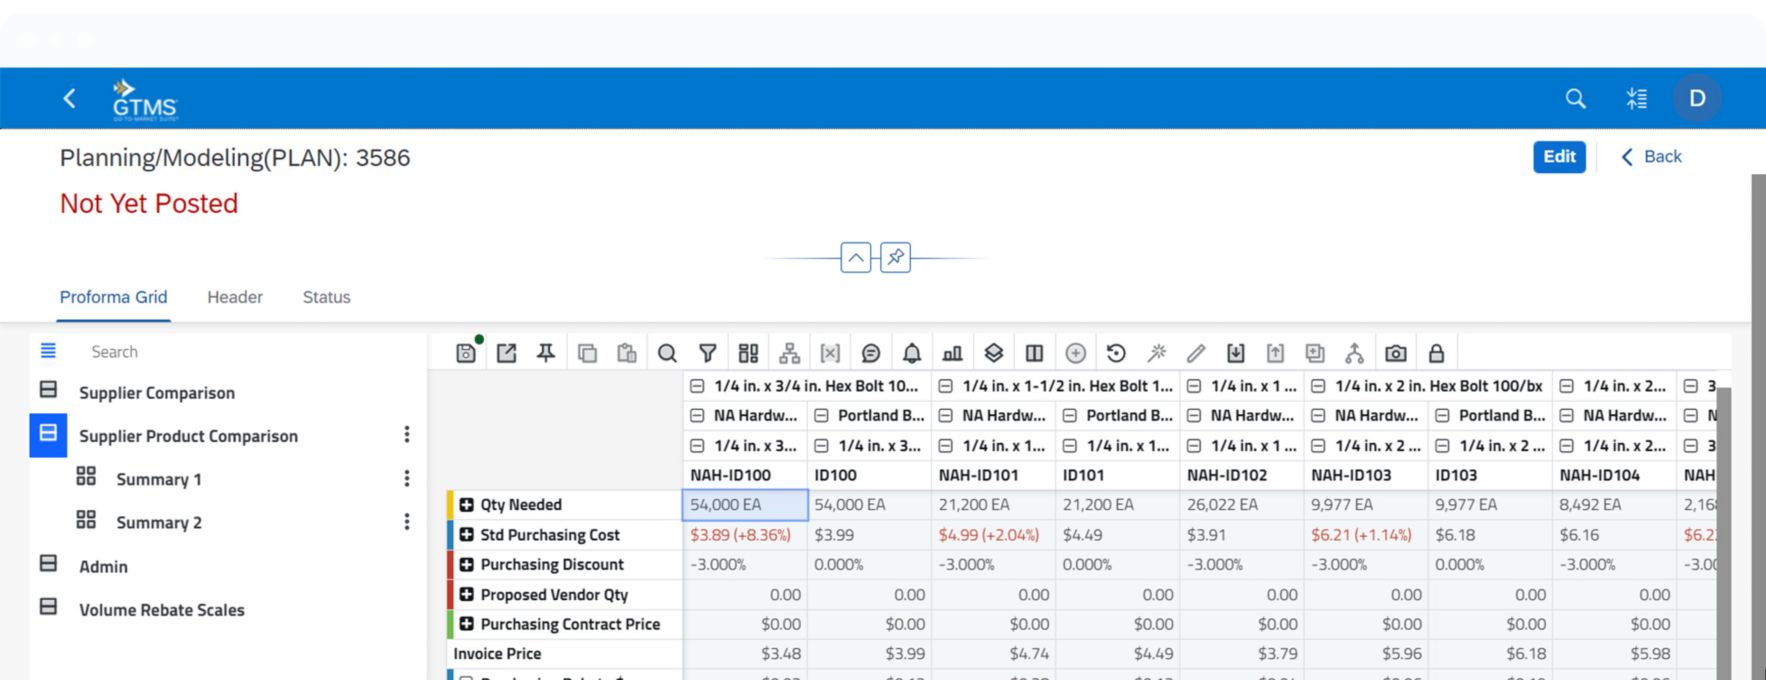Switch to the Header tab
Image resolution: width=1766 pixels, height=680 pixels.
click(x=235, y=297)
